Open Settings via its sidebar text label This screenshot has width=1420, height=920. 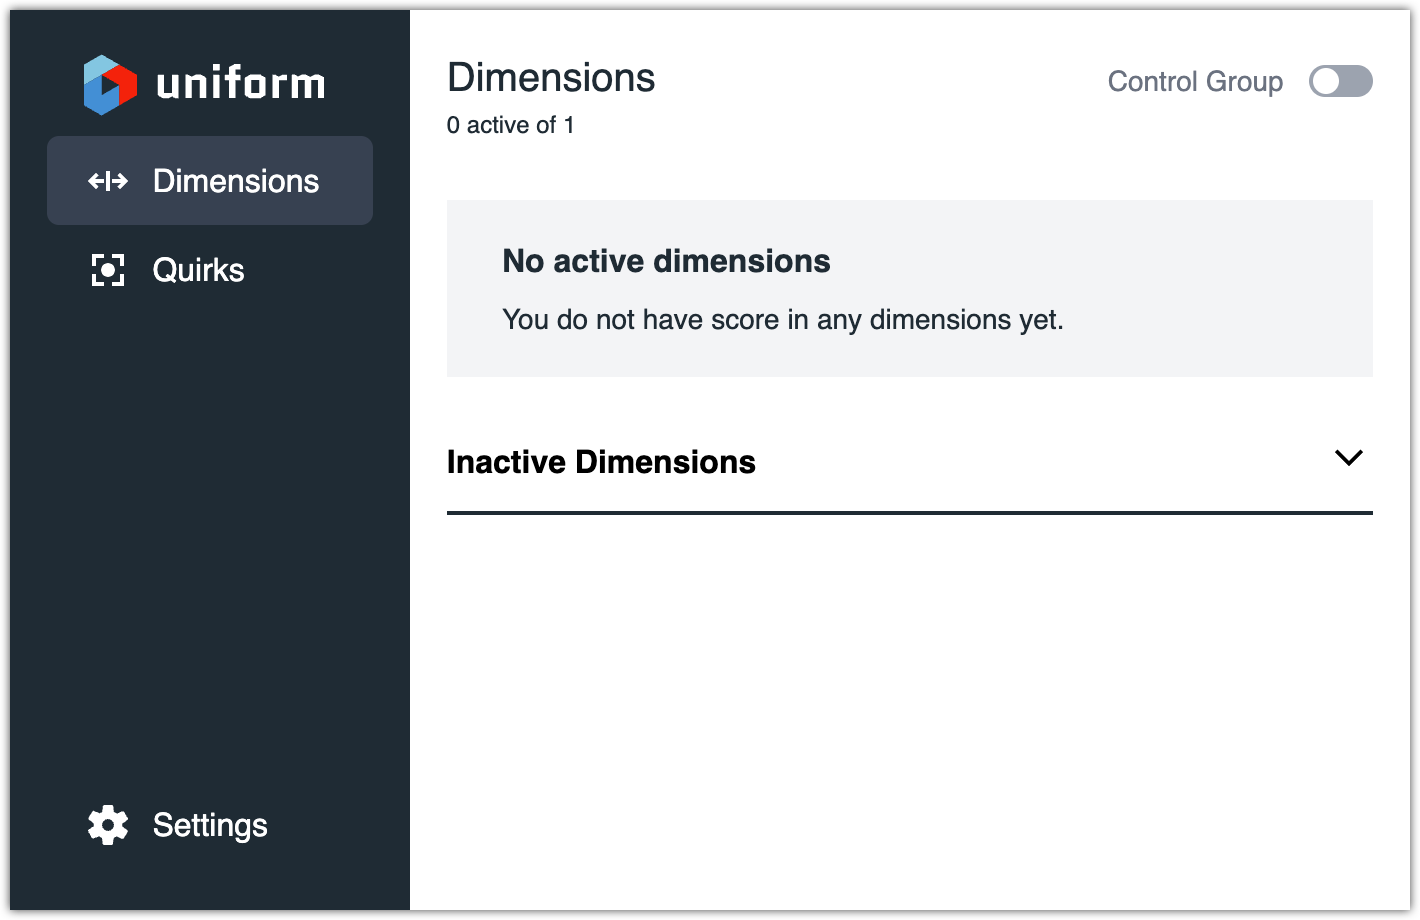coord(210,825)
